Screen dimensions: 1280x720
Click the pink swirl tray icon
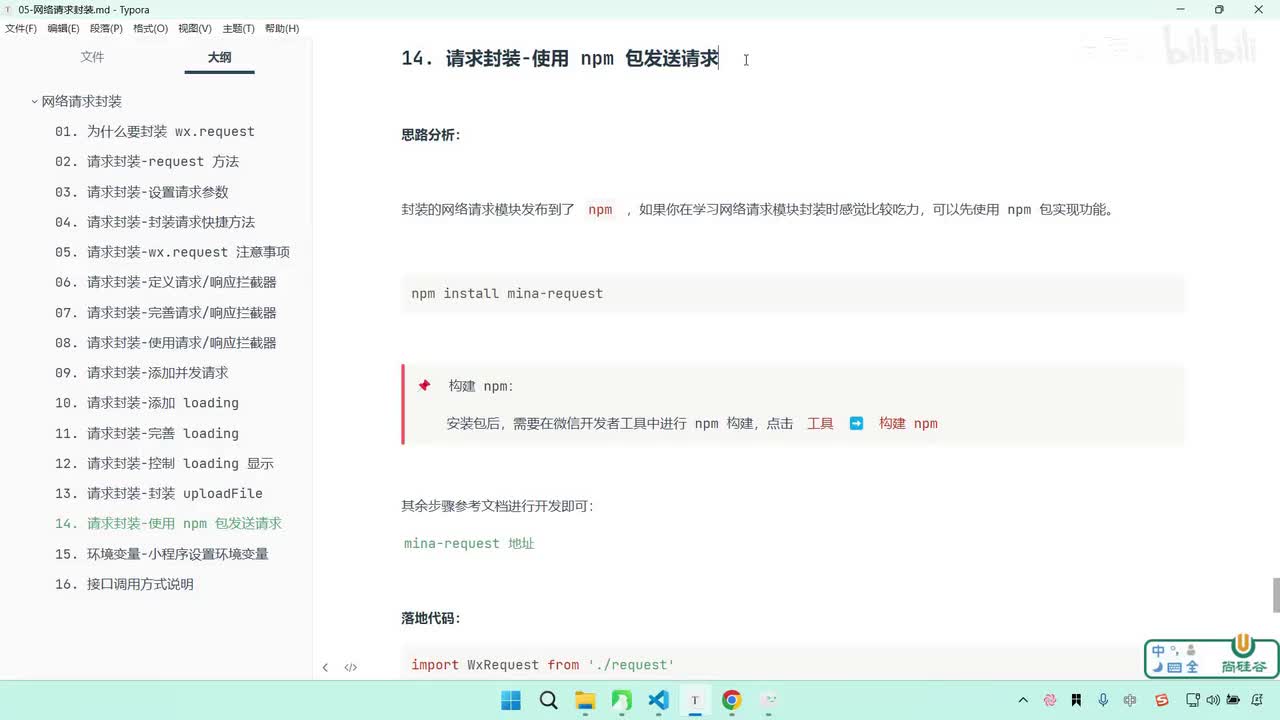(x=1050, y=700)
